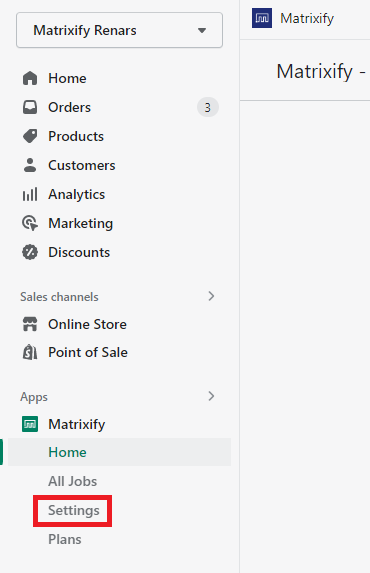The height and width of the screenshot is (573, 370).
Task: Open the Products section
Action: [x=76, y=136]
